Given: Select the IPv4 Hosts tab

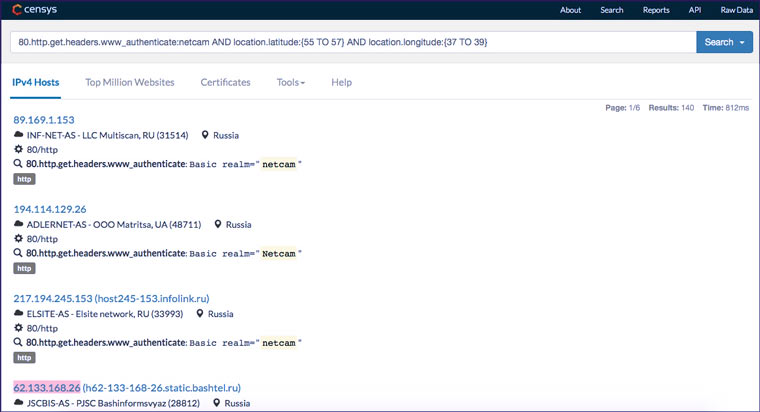Looking at the screenshot, I should tap(35, 82).
